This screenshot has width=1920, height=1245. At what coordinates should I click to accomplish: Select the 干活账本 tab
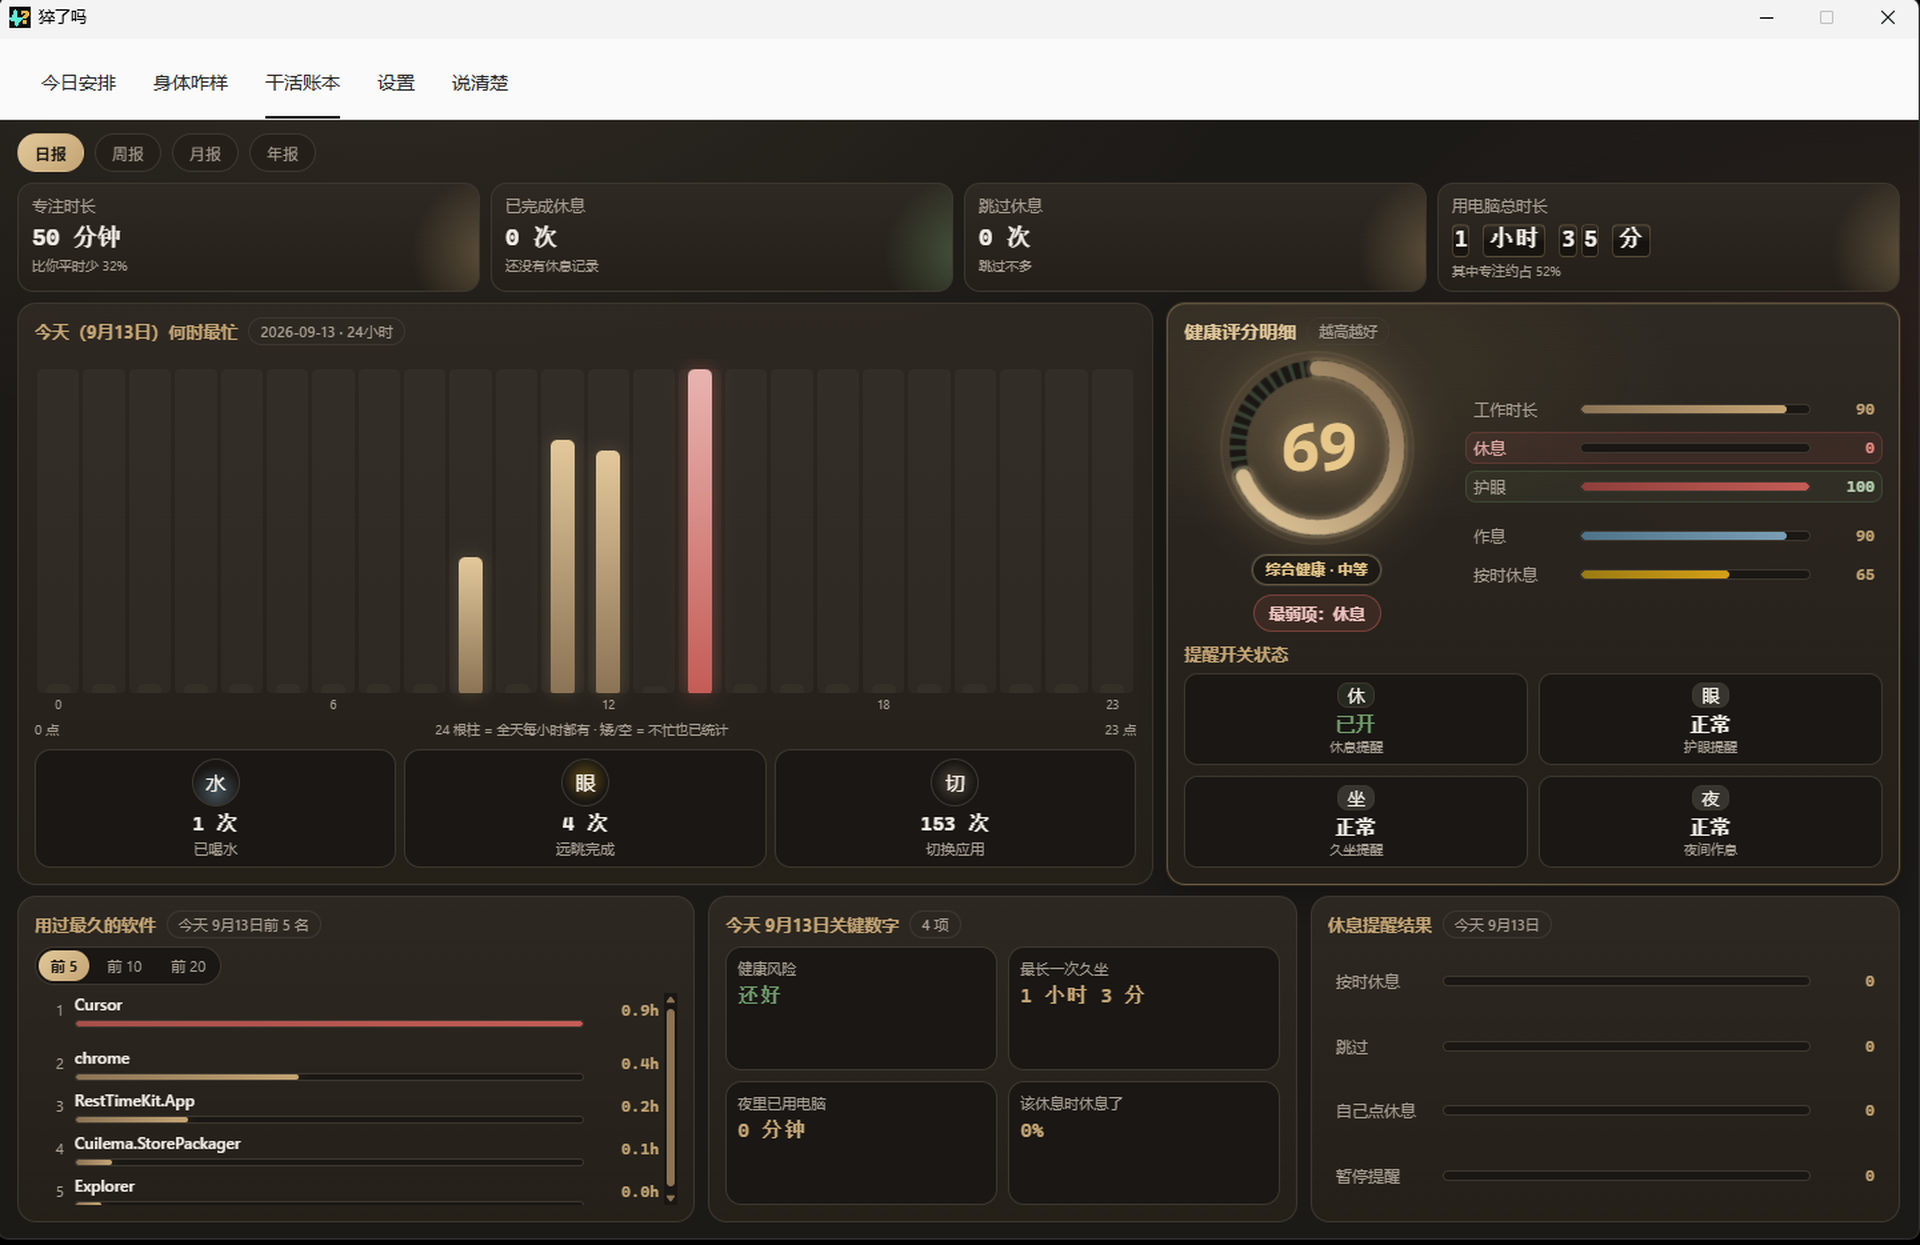pyautogui.click(x=302, y=83)
